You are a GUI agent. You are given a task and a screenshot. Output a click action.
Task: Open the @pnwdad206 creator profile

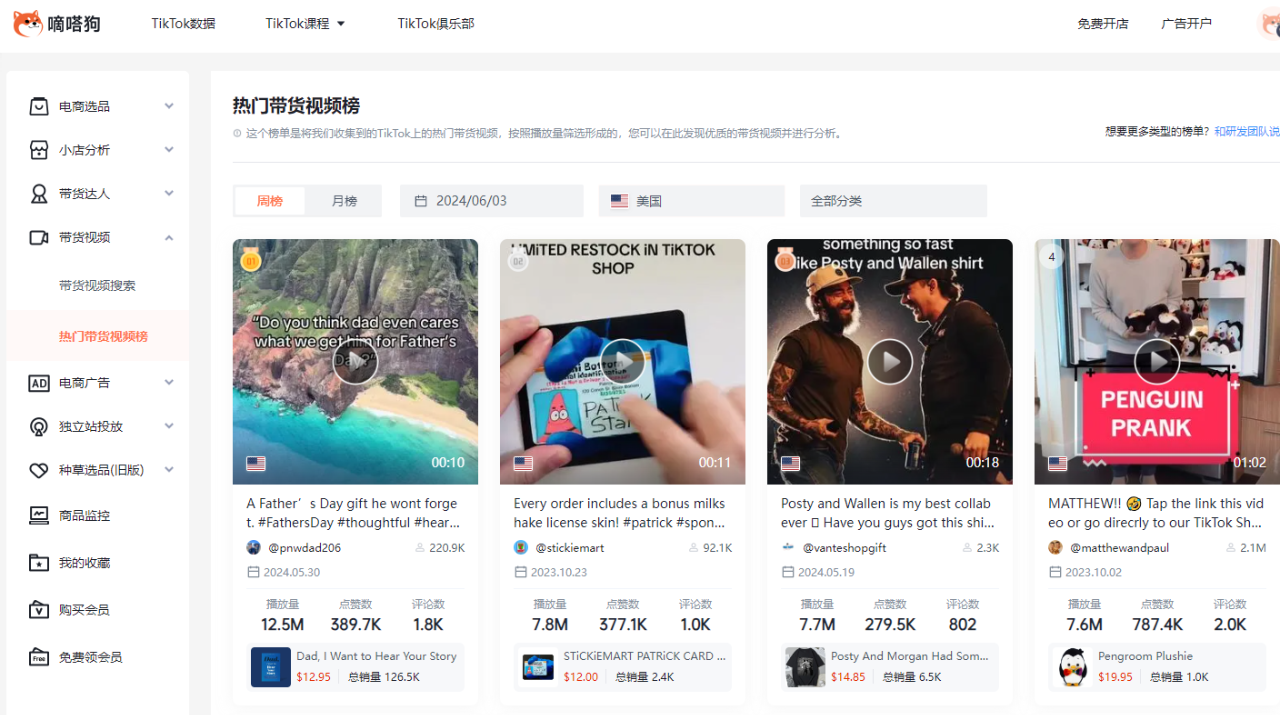tap(304, 548)
